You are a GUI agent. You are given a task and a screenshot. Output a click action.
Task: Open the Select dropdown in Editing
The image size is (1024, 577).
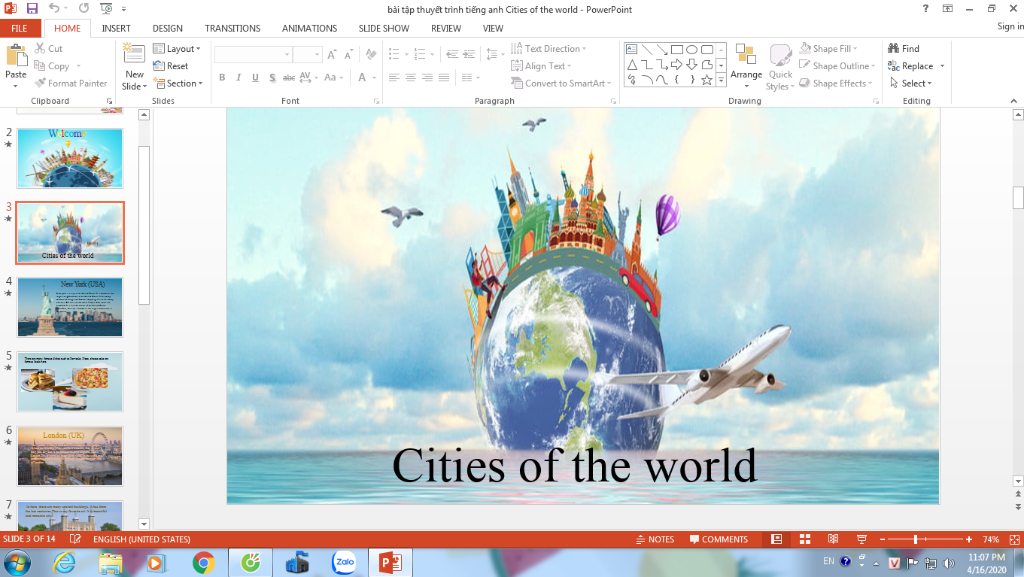910,84
